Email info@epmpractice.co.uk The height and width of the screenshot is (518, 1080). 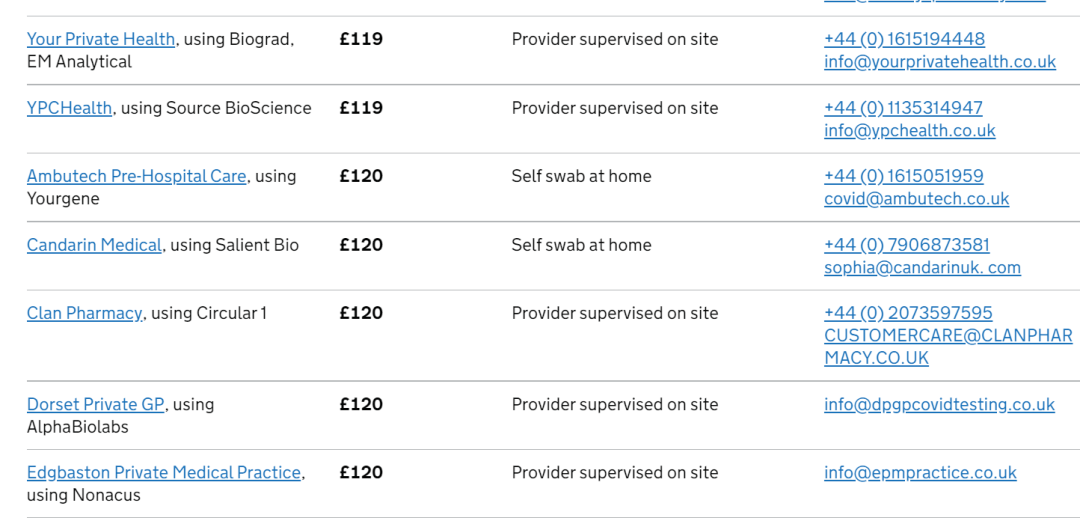(x=920, y=473)
